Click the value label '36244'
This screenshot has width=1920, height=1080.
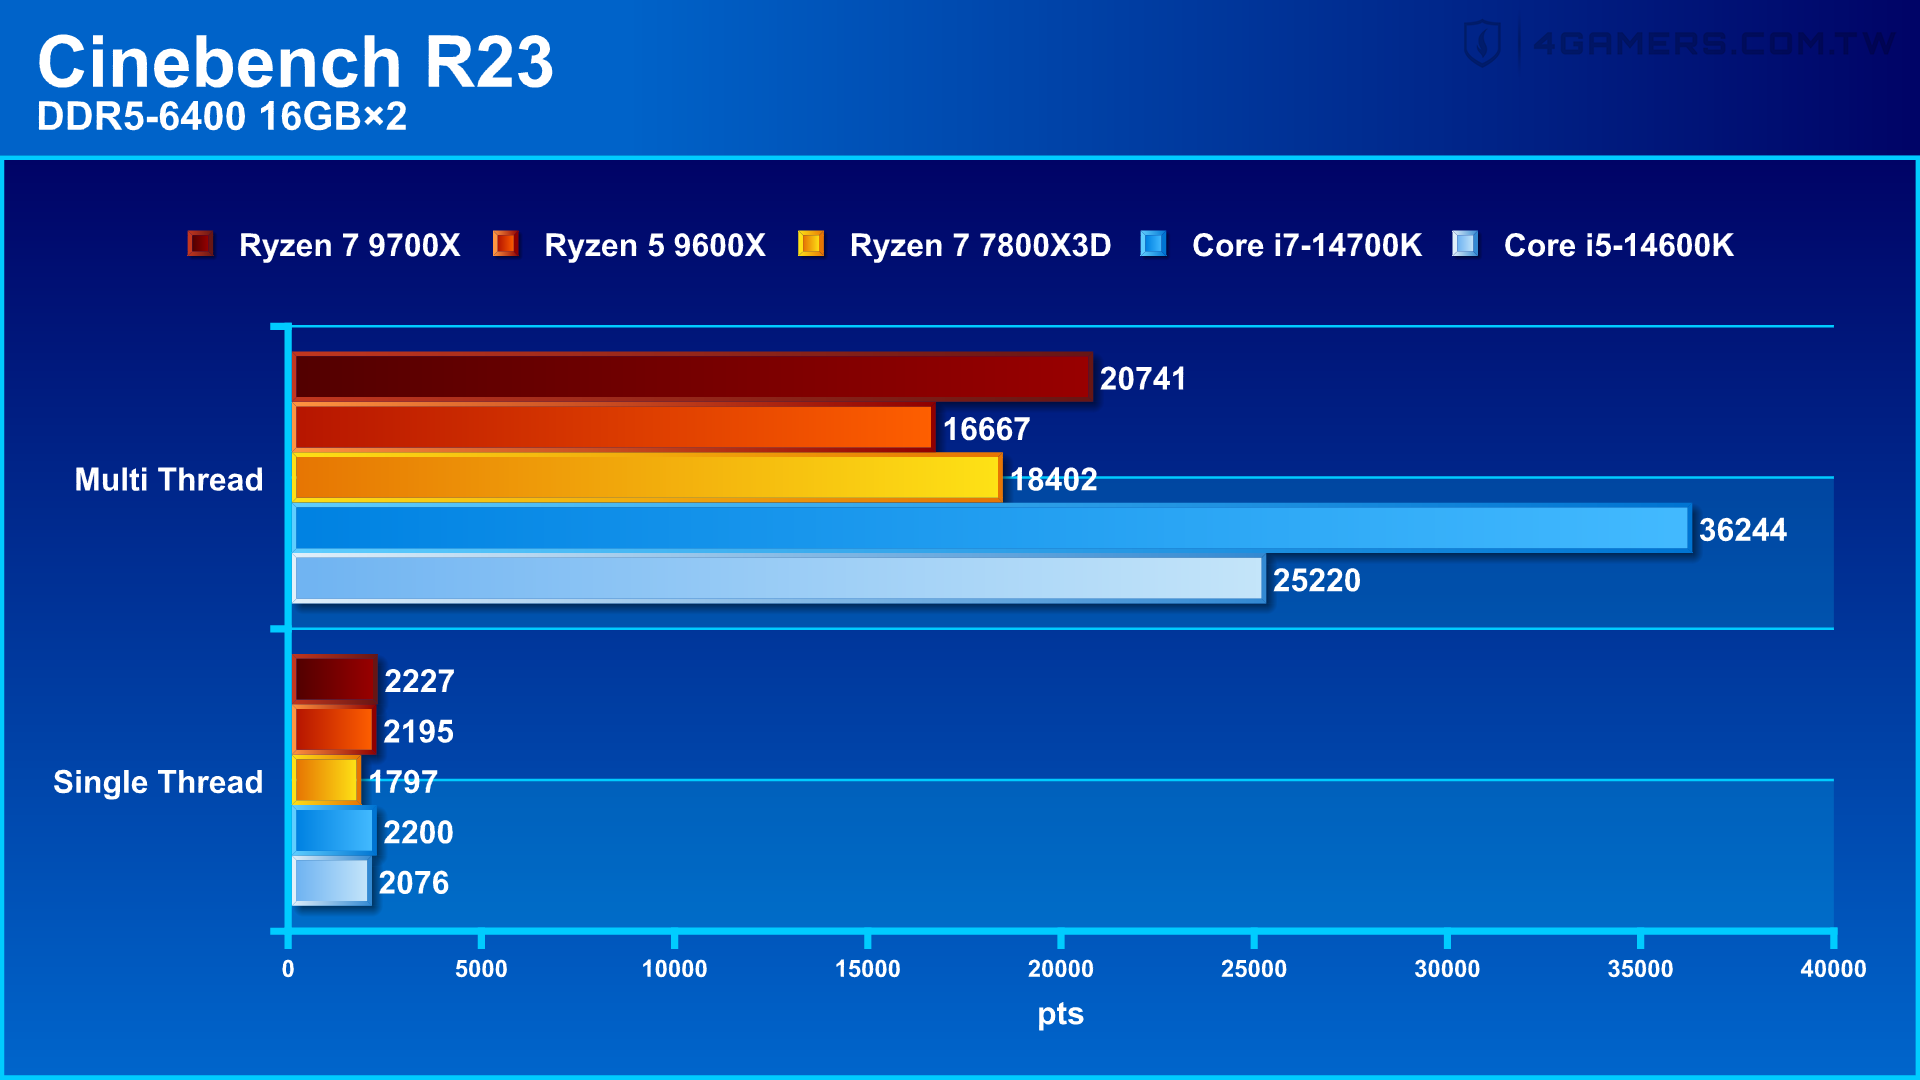(1742, 530)
